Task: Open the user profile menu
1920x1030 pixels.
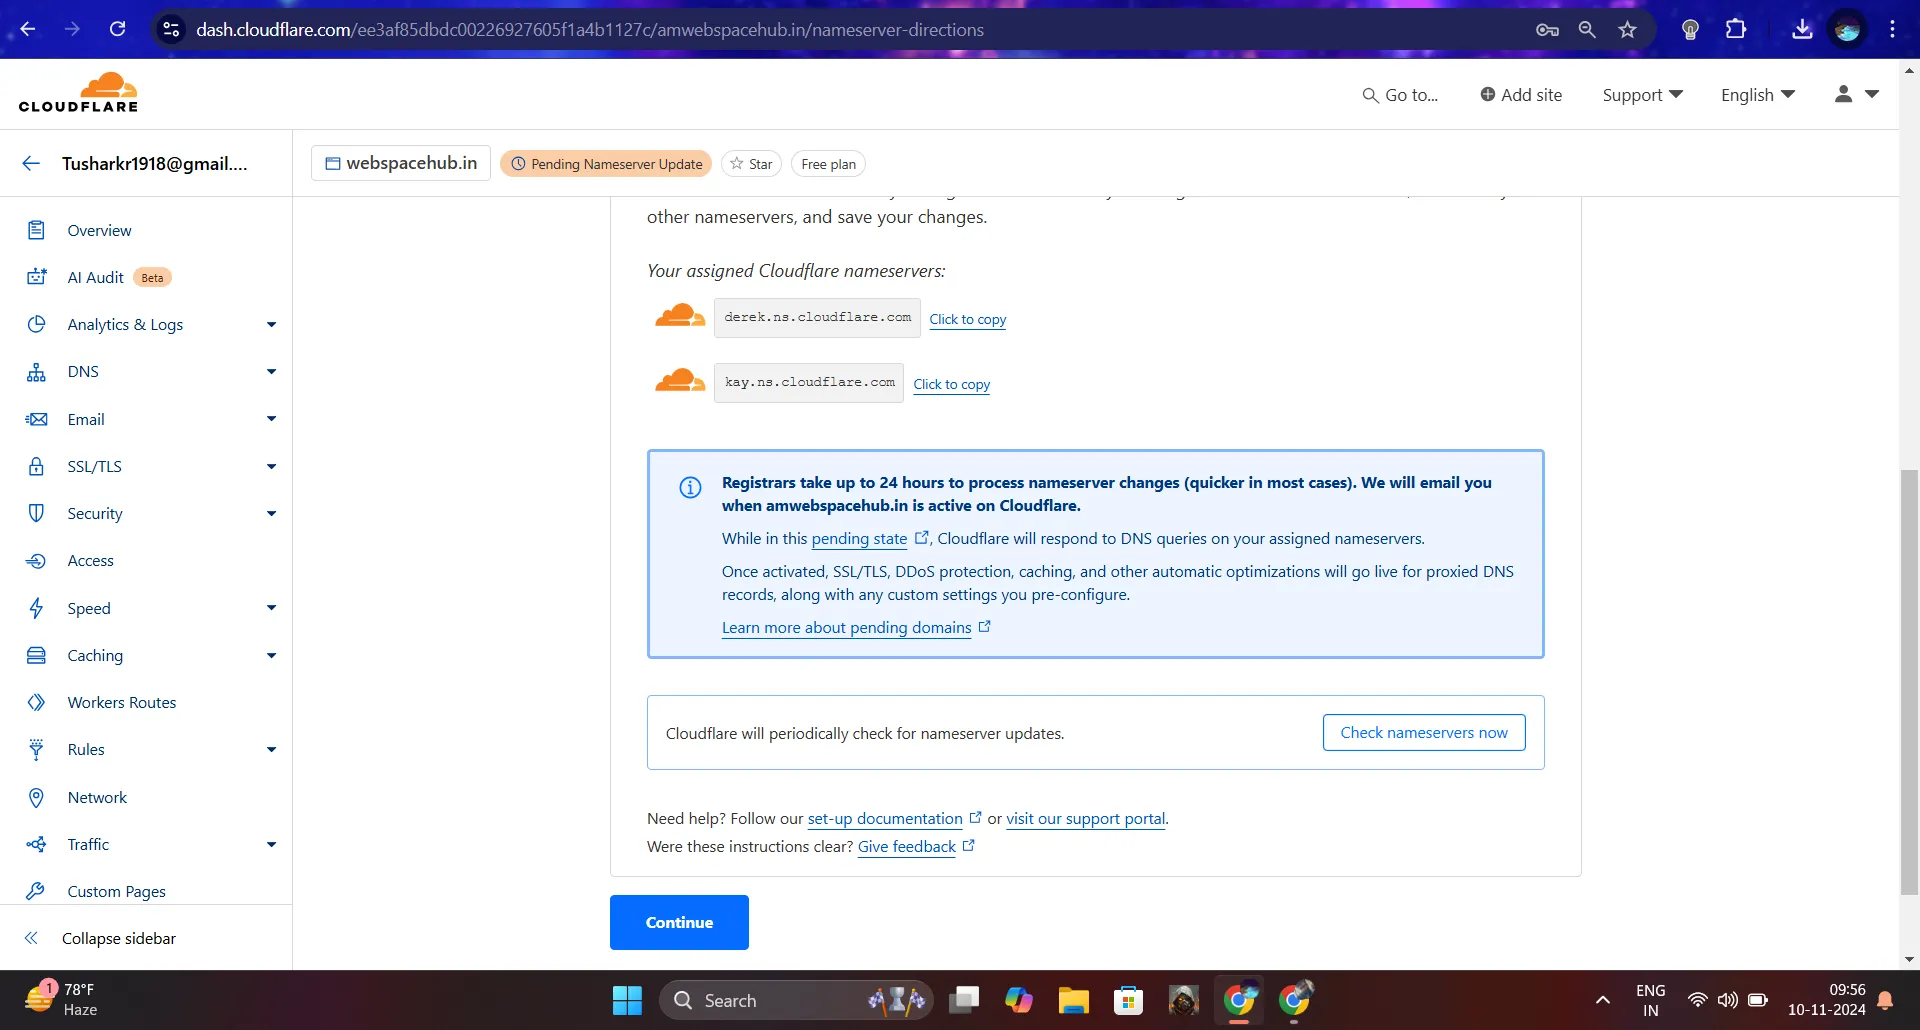Action: coord(1857,94)
